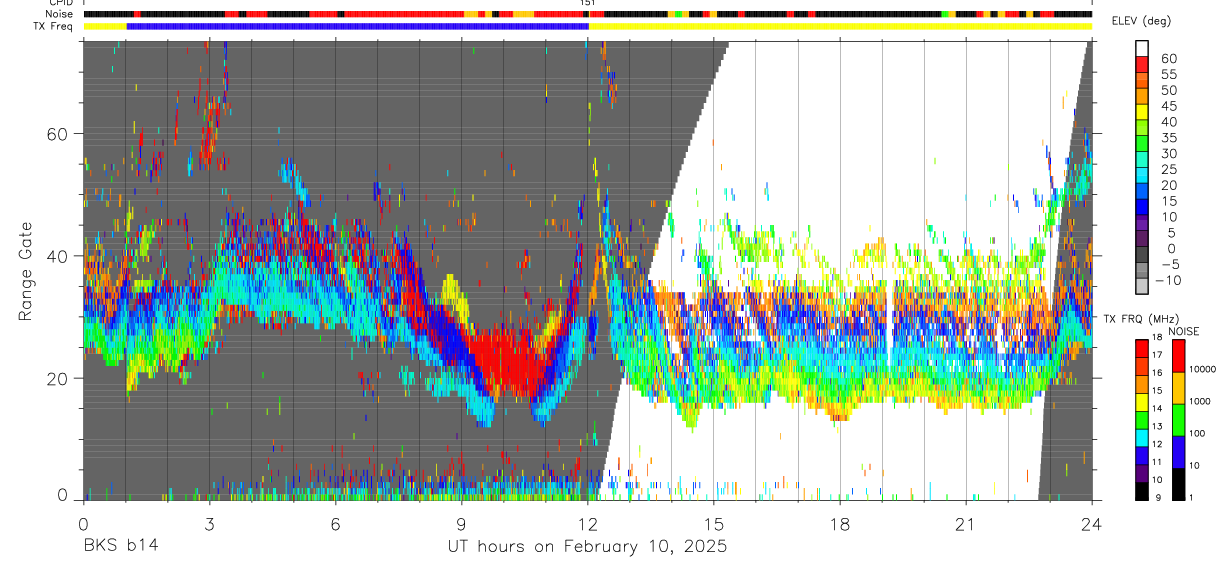The width and height of the screenshot is (1228, 567).
Task: Click the '45' label on ELEV legend
Action: click(1167, 106)
